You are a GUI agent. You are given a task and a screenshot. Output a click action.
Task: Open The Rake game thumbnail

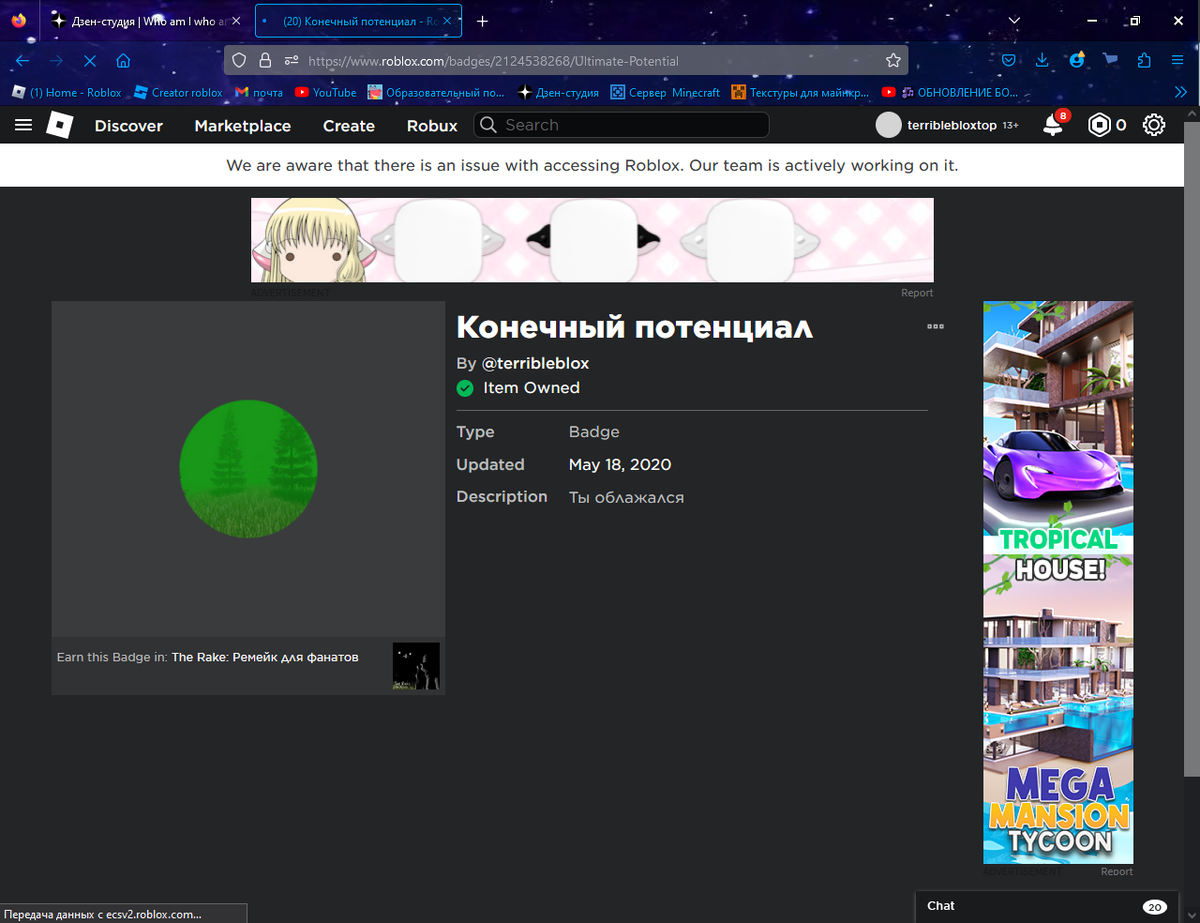(416, 666)
